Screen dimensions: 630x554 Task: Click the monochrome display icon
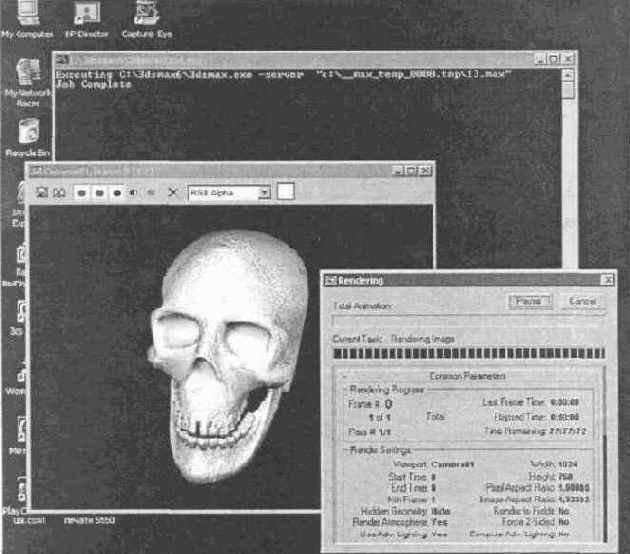pos(150,191)
